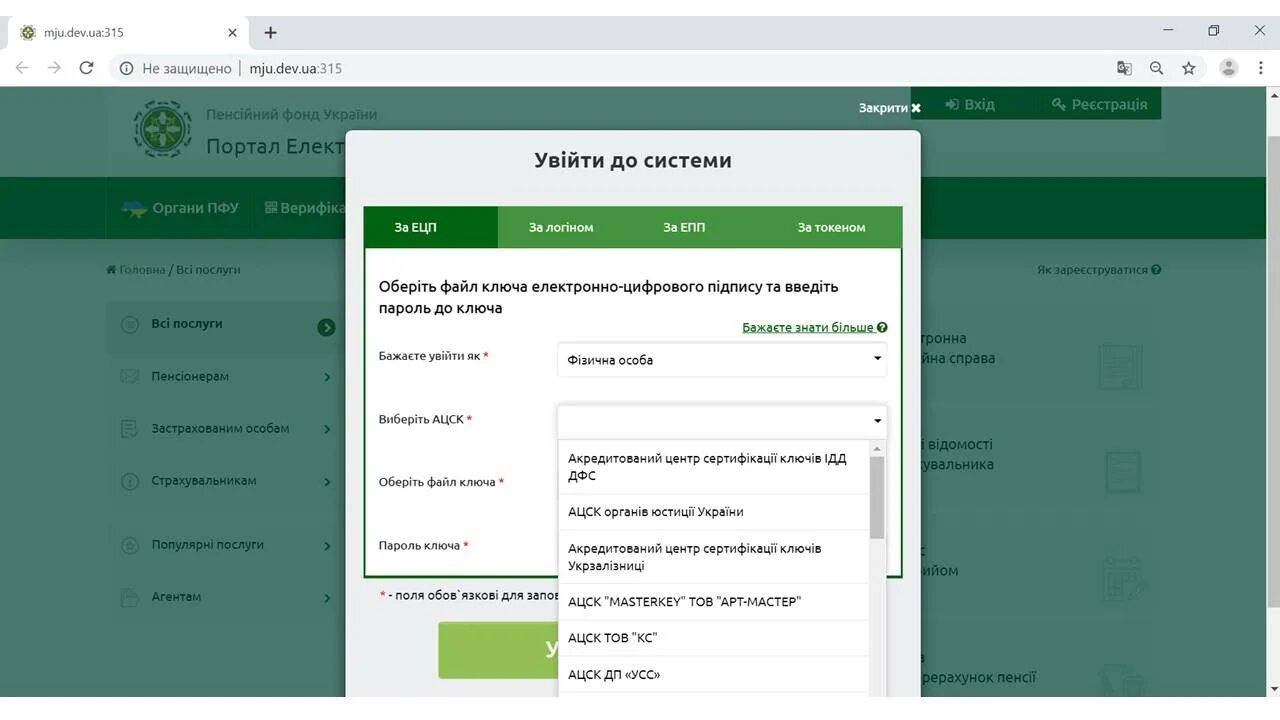Pick АЦСК ТОВ "КС" from the list

click(714, 638)
